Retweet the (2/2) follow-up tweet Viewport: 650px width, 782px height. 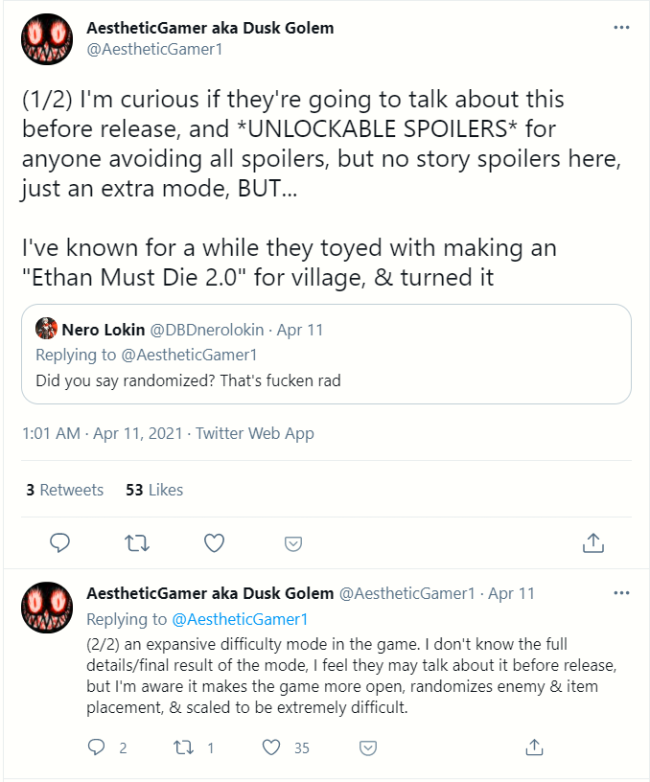[183, 747]
